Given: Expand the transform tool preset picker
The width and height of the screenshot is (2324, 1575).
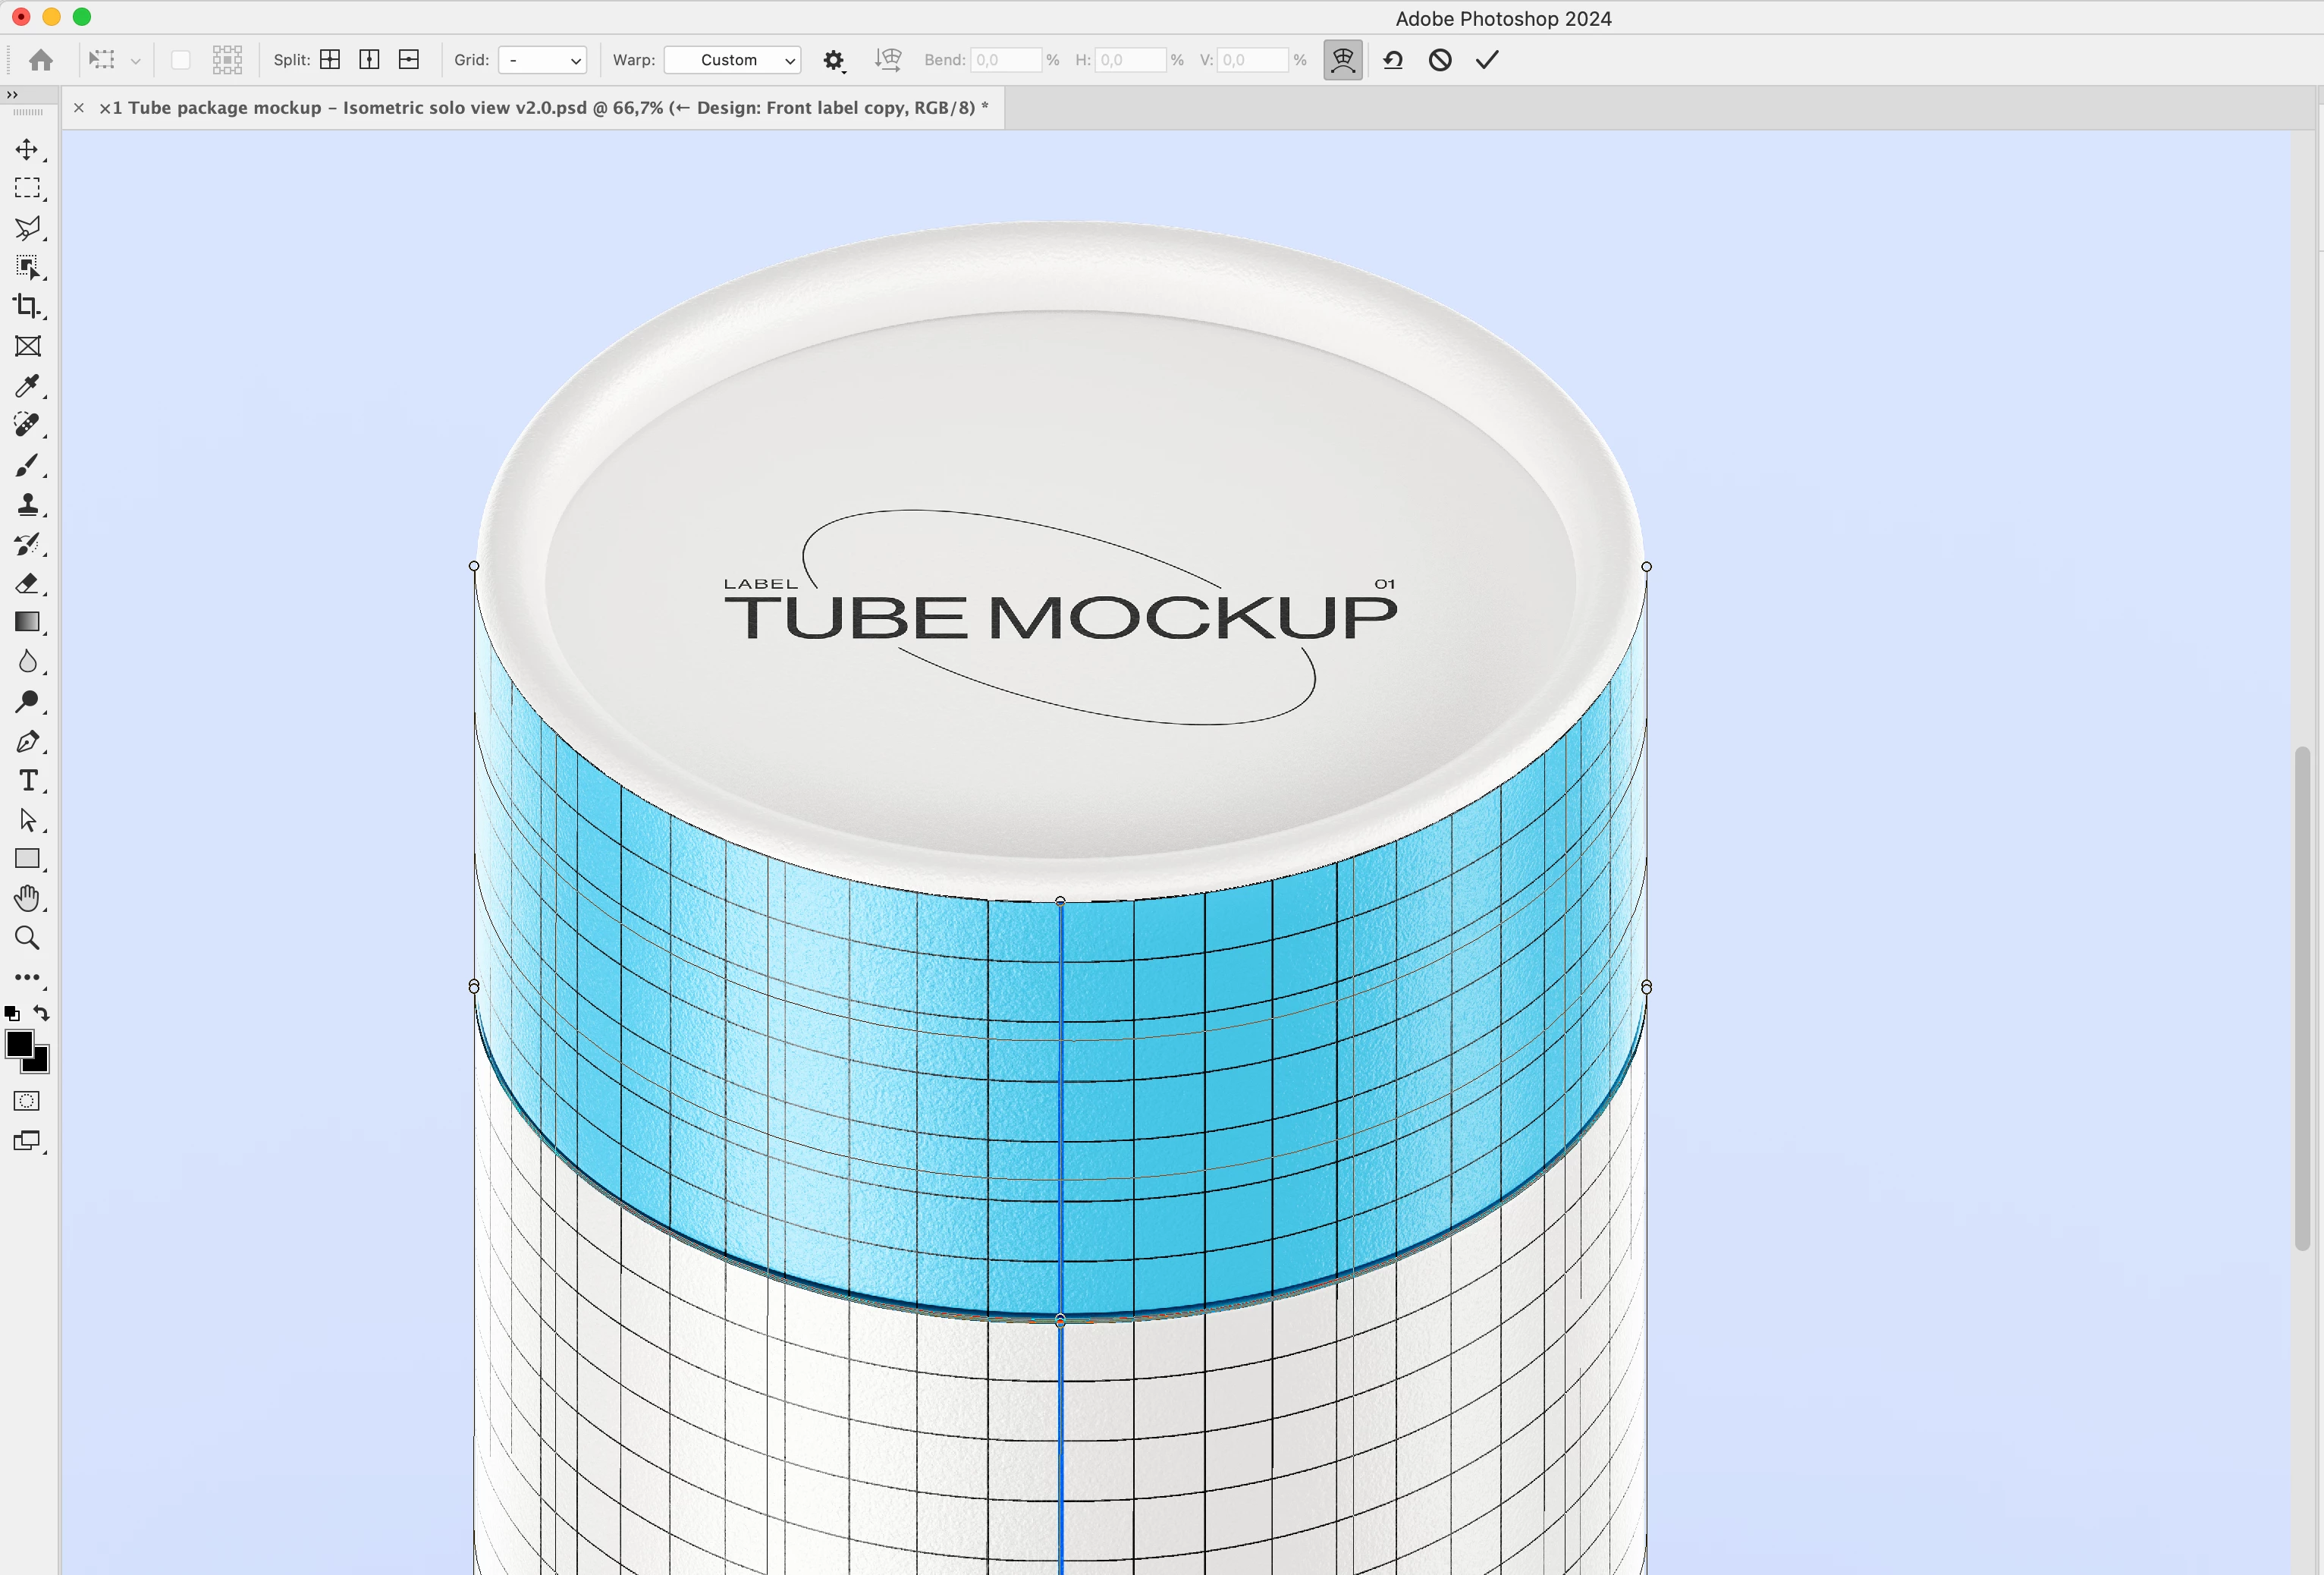Looking at the screenshot, I should [135, 61].
